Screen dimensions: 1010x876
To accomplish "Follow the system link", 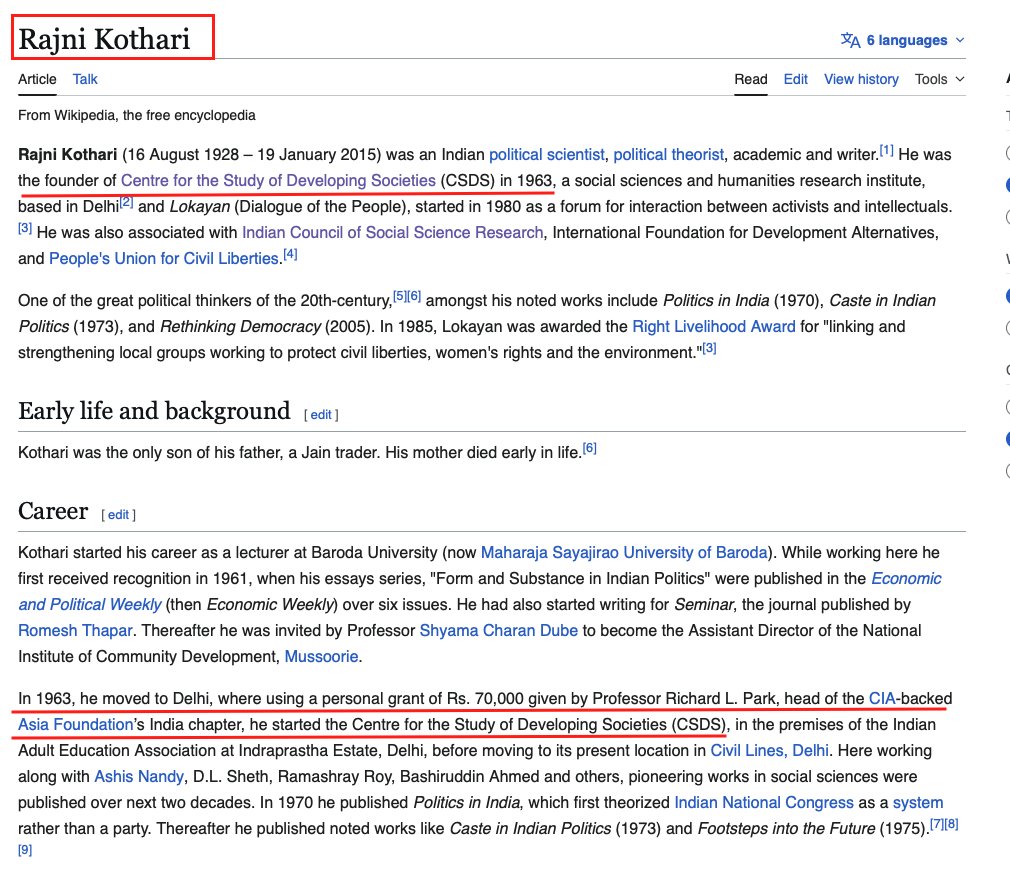I will (x=918, y=803).
